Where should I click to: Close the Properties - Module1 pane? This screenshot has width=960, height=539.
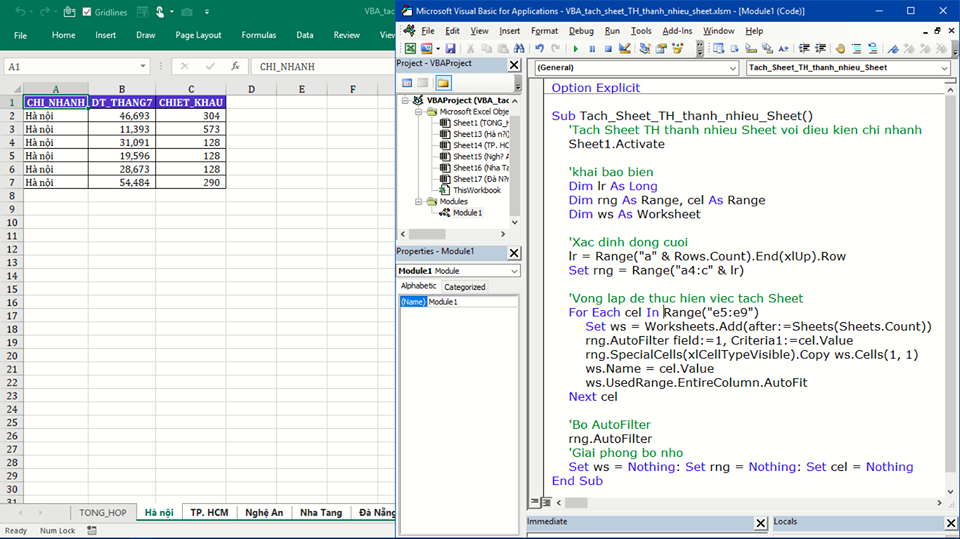click(514, 252)
